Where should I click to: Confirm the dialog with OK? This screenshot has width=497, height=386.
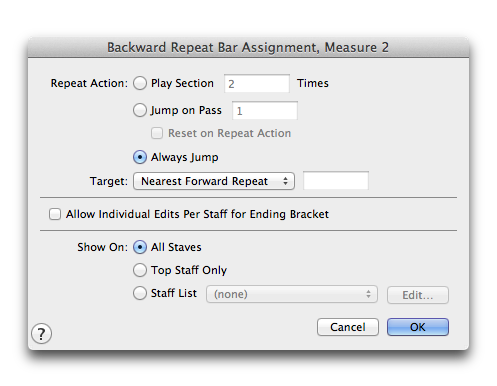pos(418,327)
